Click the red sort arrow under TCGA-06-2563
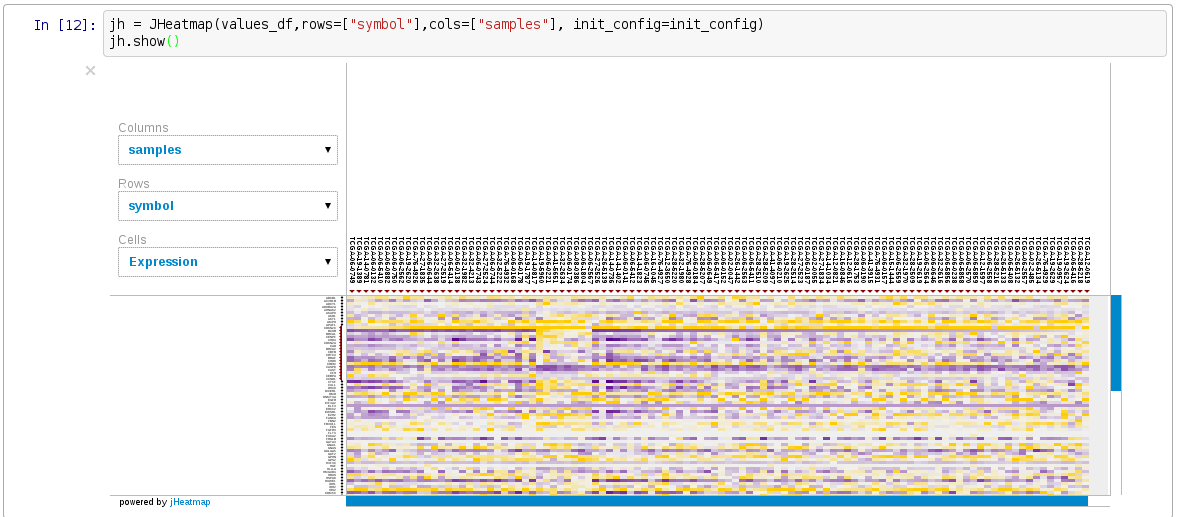 (x=744, y=291)
